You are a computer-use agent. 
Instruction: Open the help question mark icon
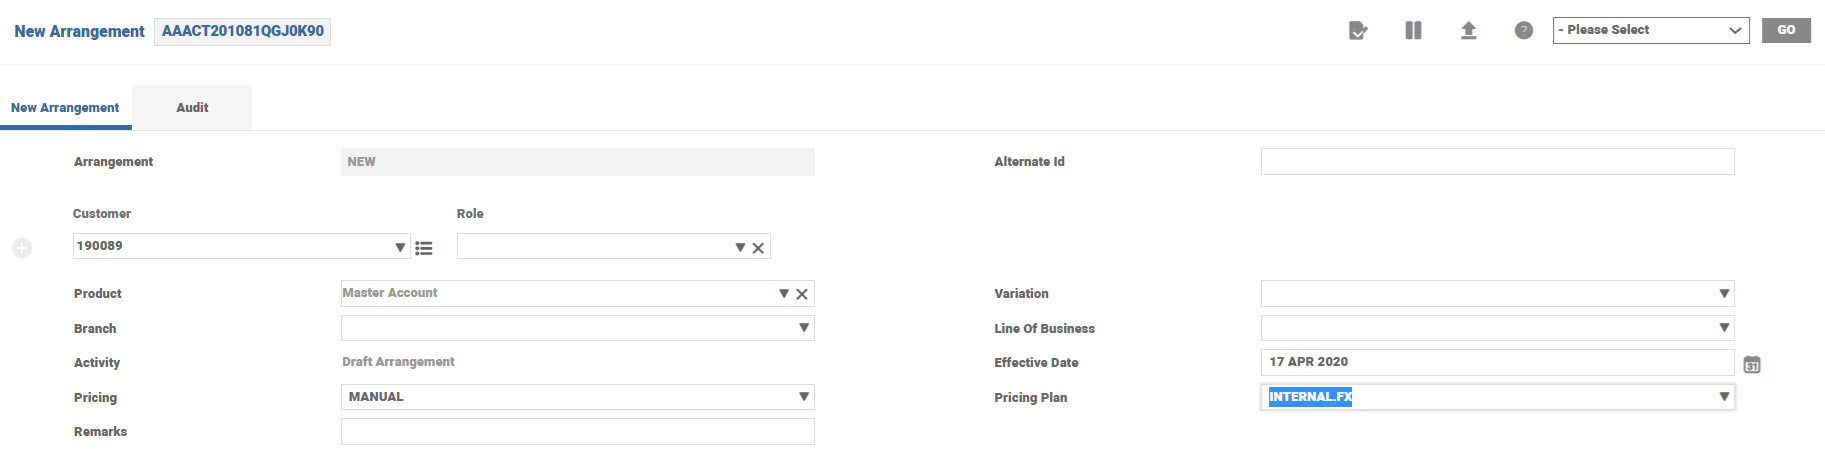pyautogui.click(x=1523, y=31)
